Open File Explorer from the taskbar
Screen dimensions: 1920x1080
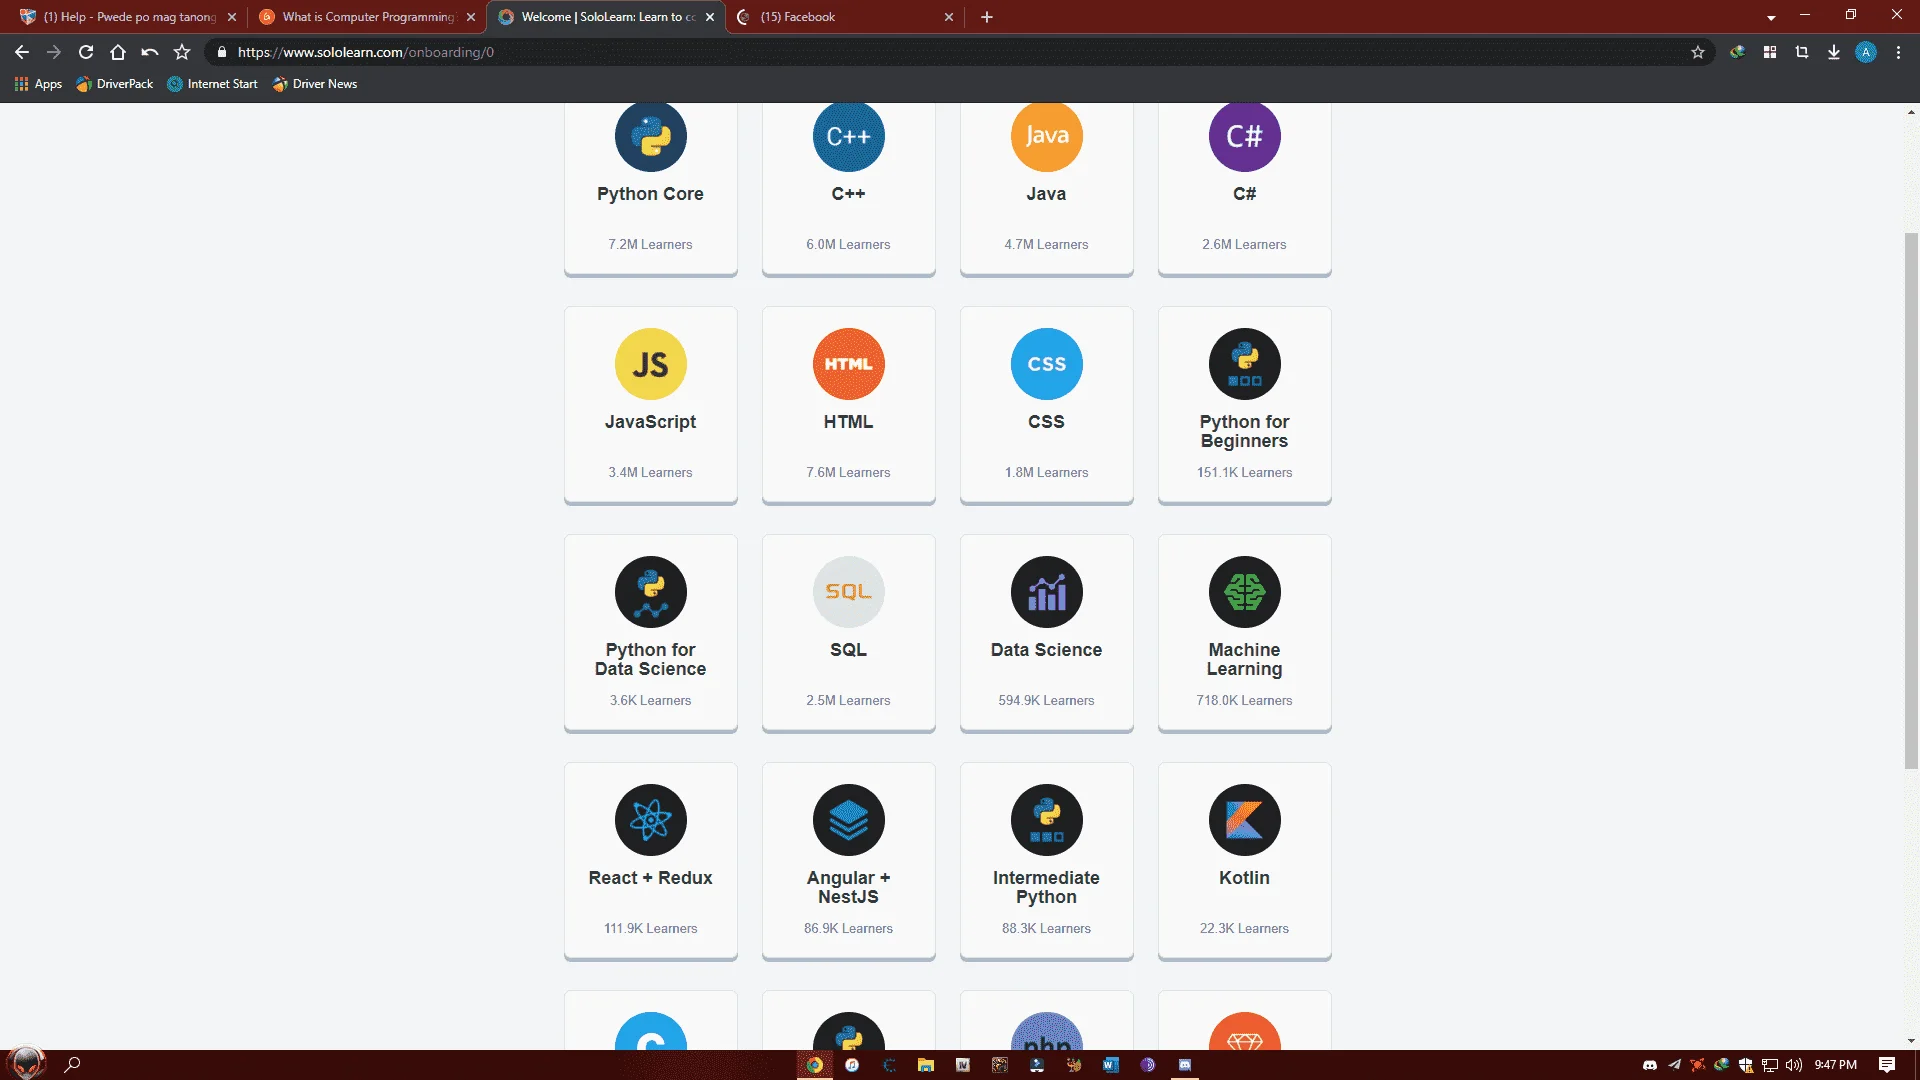coord(926,1065)
